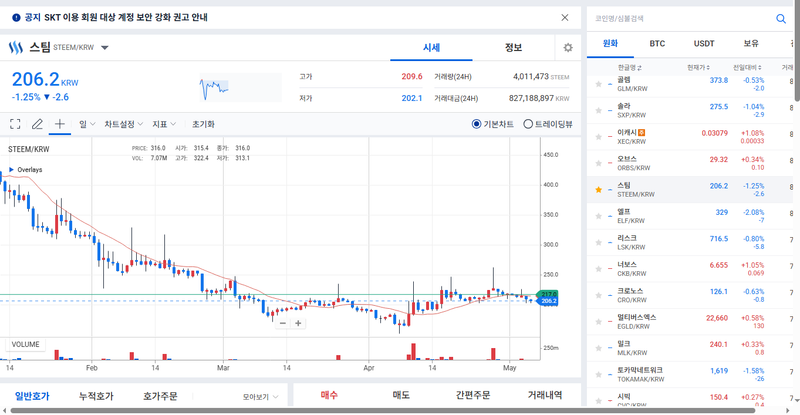Open the 차트설정 dropdown
Image resolution: width=800 pixels, height=415 pixels.
click(x=123, y=124)
